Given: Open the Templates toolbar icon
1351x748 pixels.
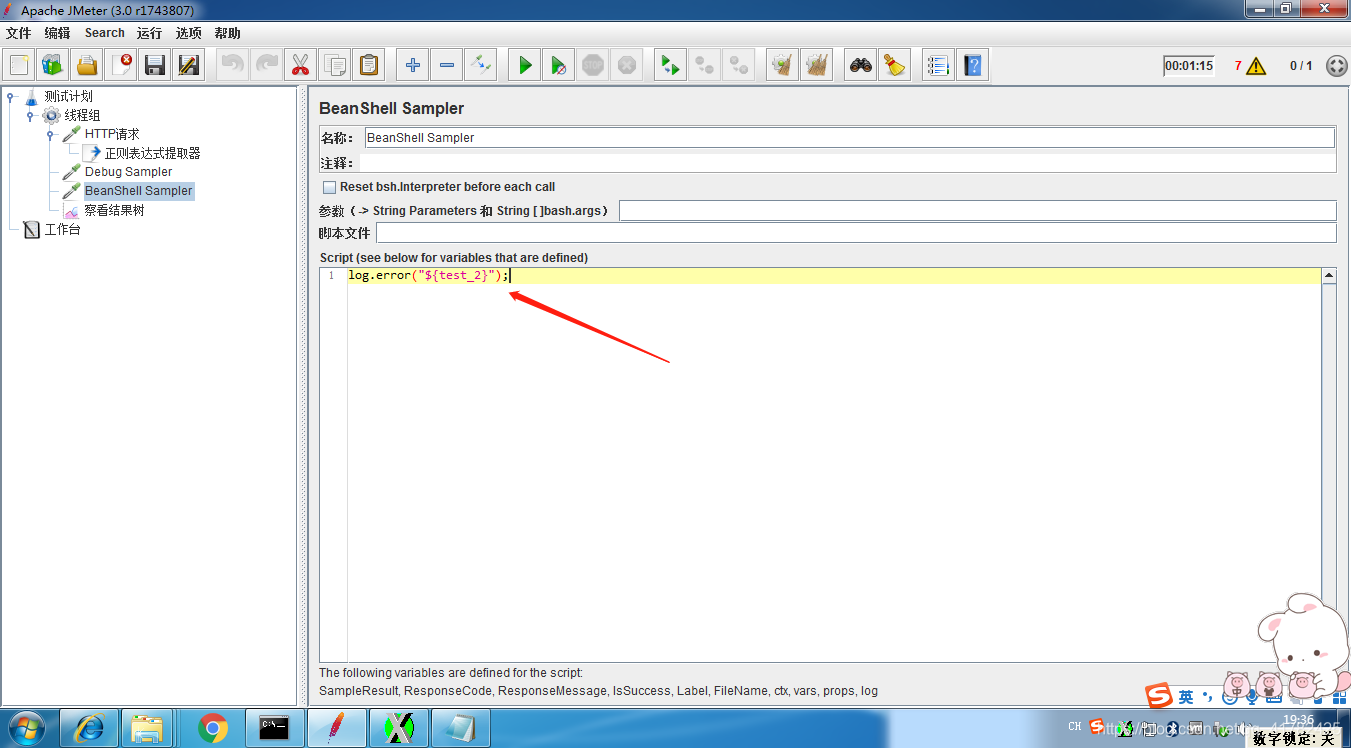Looking at the screenshot, I should coord(53,66).
